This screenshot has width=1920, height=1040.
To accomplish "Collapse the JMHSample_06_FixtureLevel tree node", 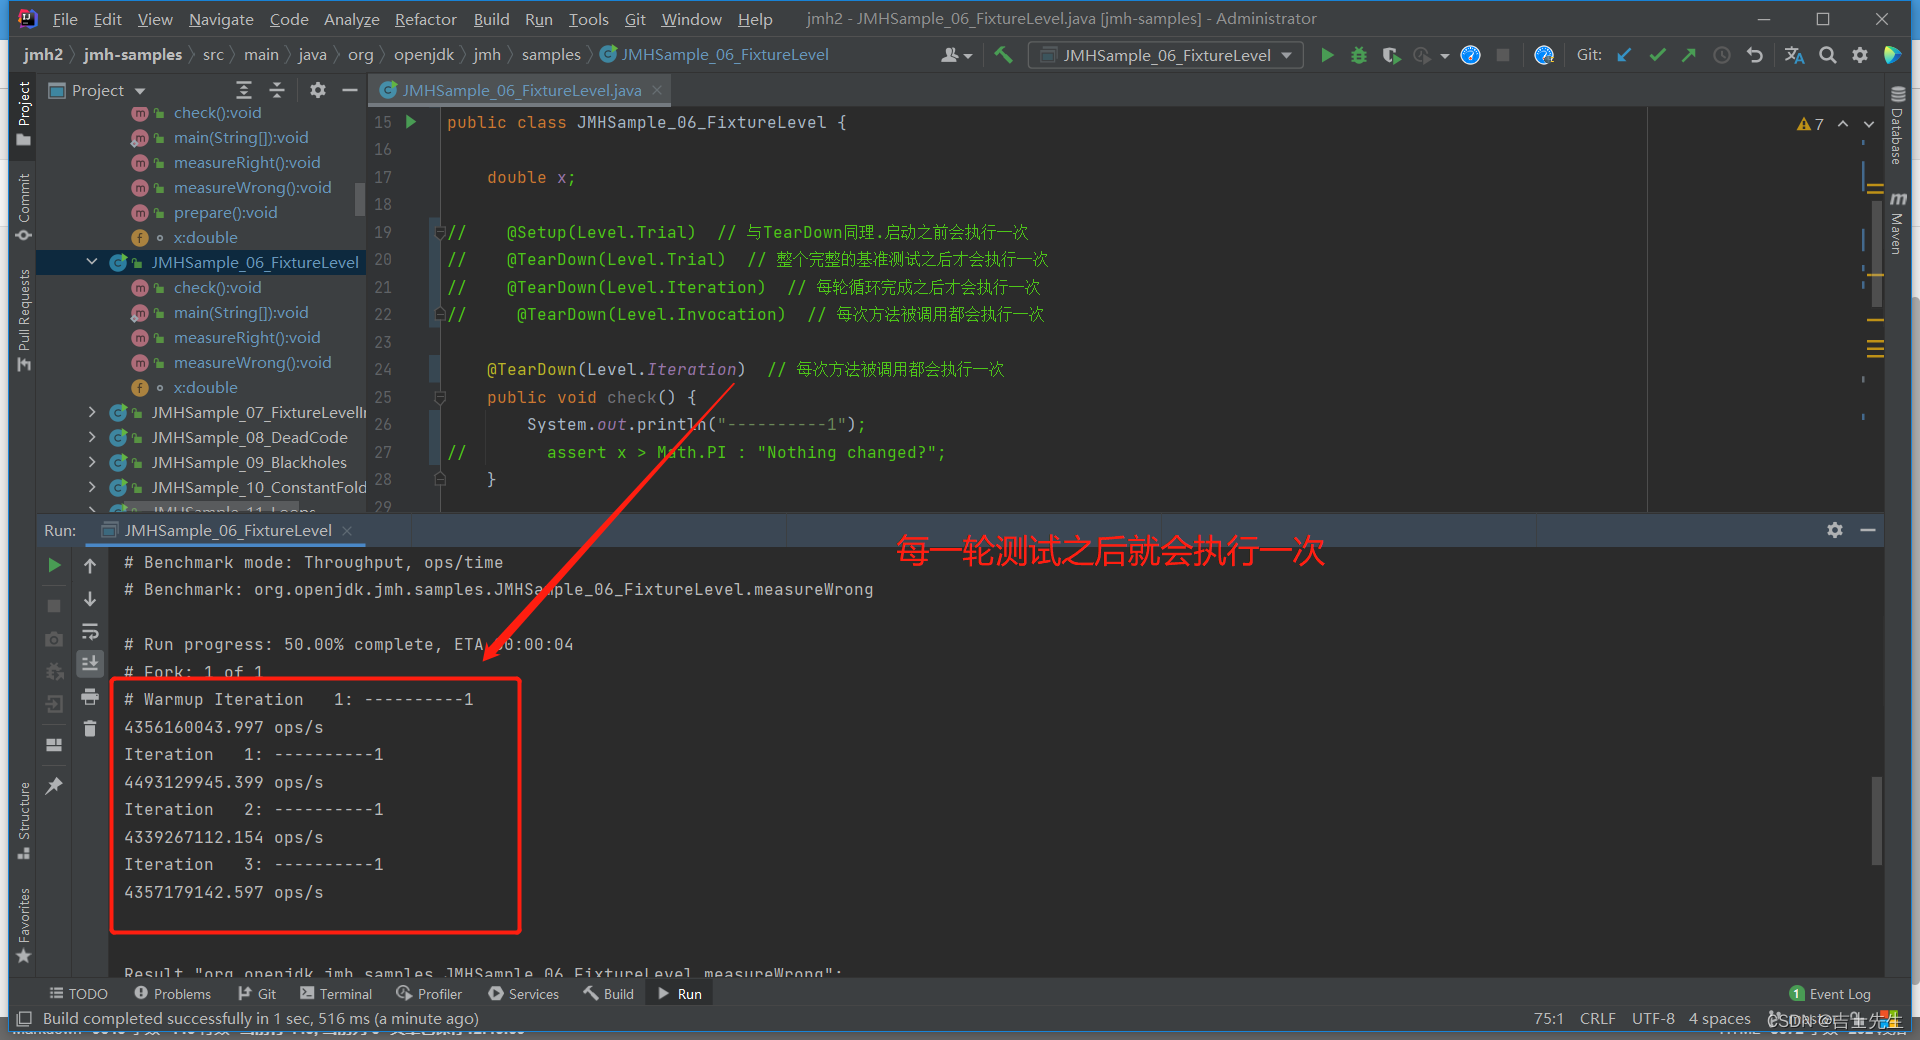I will (x=91, y=262).
